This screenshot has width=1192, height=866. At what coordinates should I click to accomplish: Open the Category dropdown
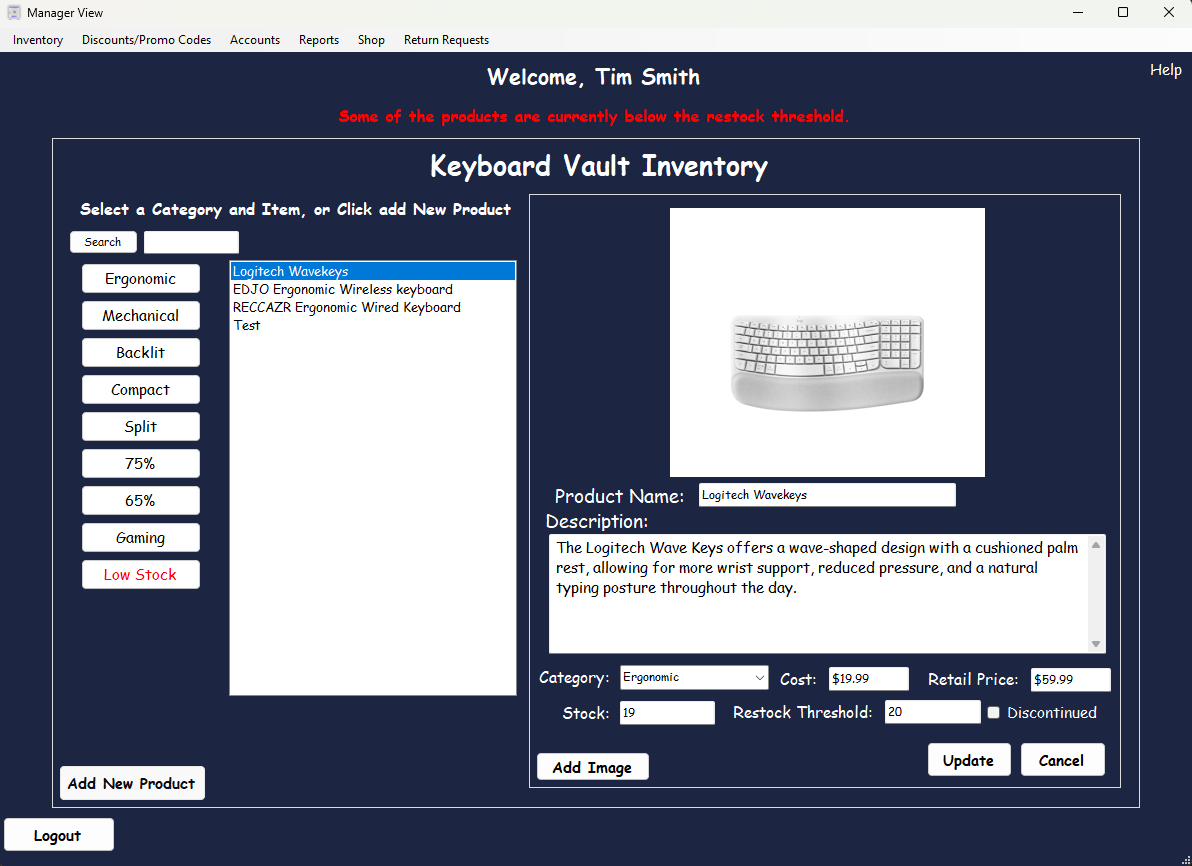[694, 678]
